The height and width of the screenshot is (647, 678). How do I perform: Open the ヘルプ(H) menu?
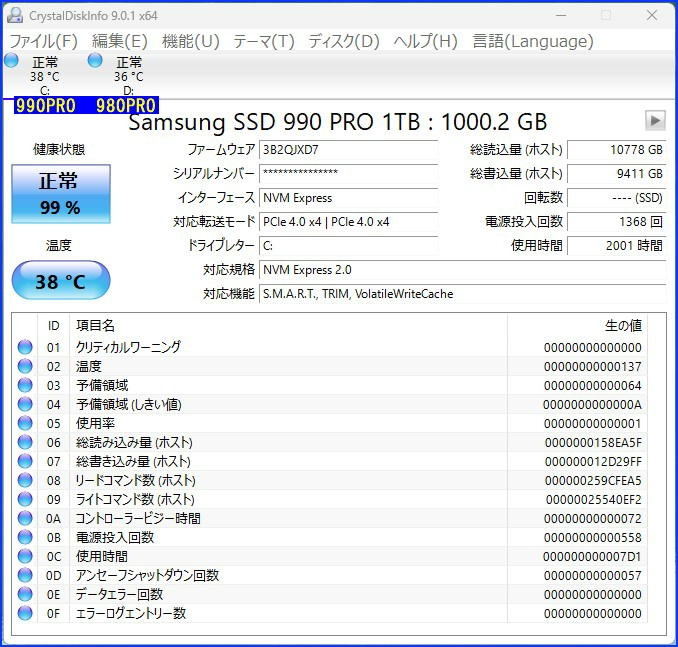[425, 41]
